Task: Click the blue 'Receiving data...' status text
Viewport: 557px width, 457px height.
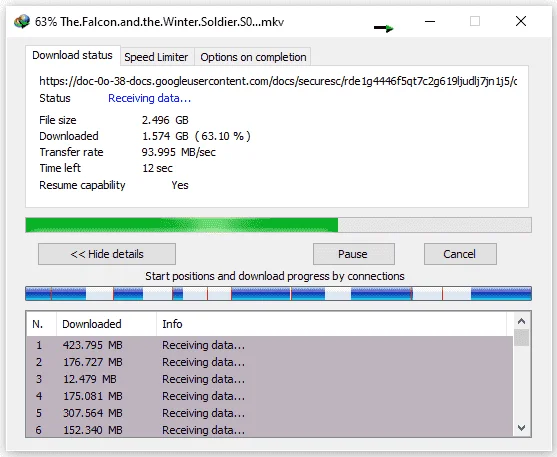Action: click(150, 98)
